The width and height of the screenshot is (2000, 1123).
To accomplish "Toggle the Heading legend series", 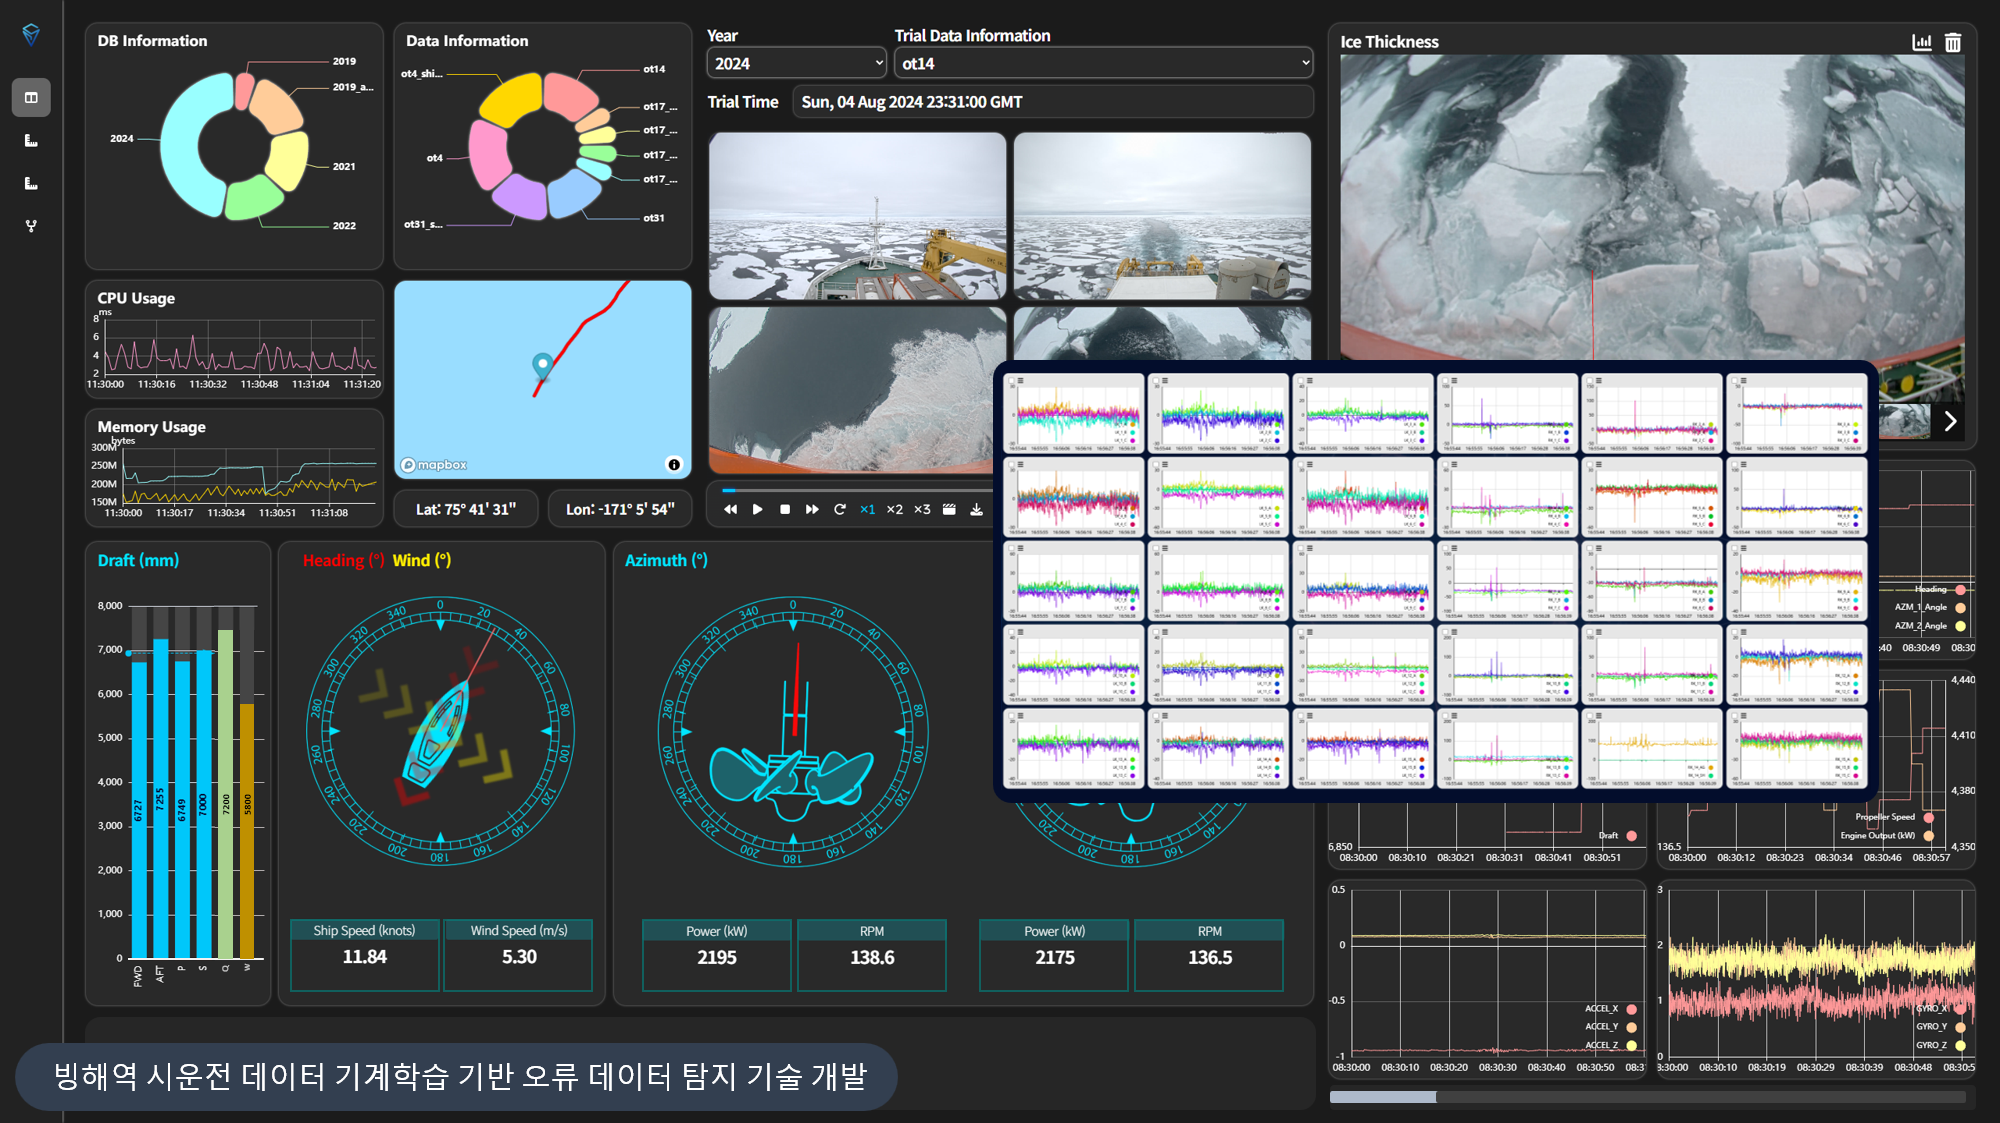I will [x=1960, y=589].
